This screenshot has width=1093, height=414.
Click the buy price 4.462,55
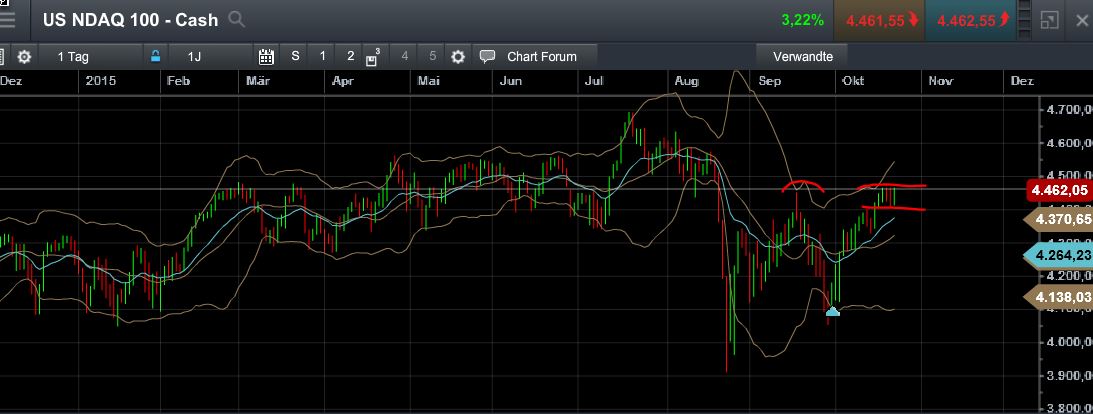[971, 20]
